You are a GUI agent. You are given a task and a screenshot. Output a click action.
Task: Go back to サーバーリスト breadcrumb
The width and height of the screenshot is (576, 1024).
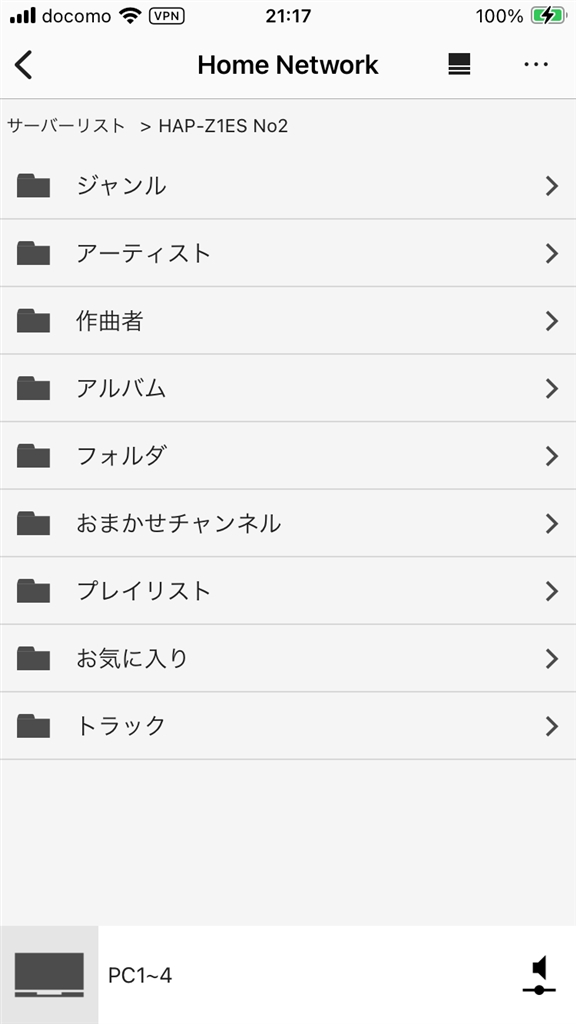66,125
